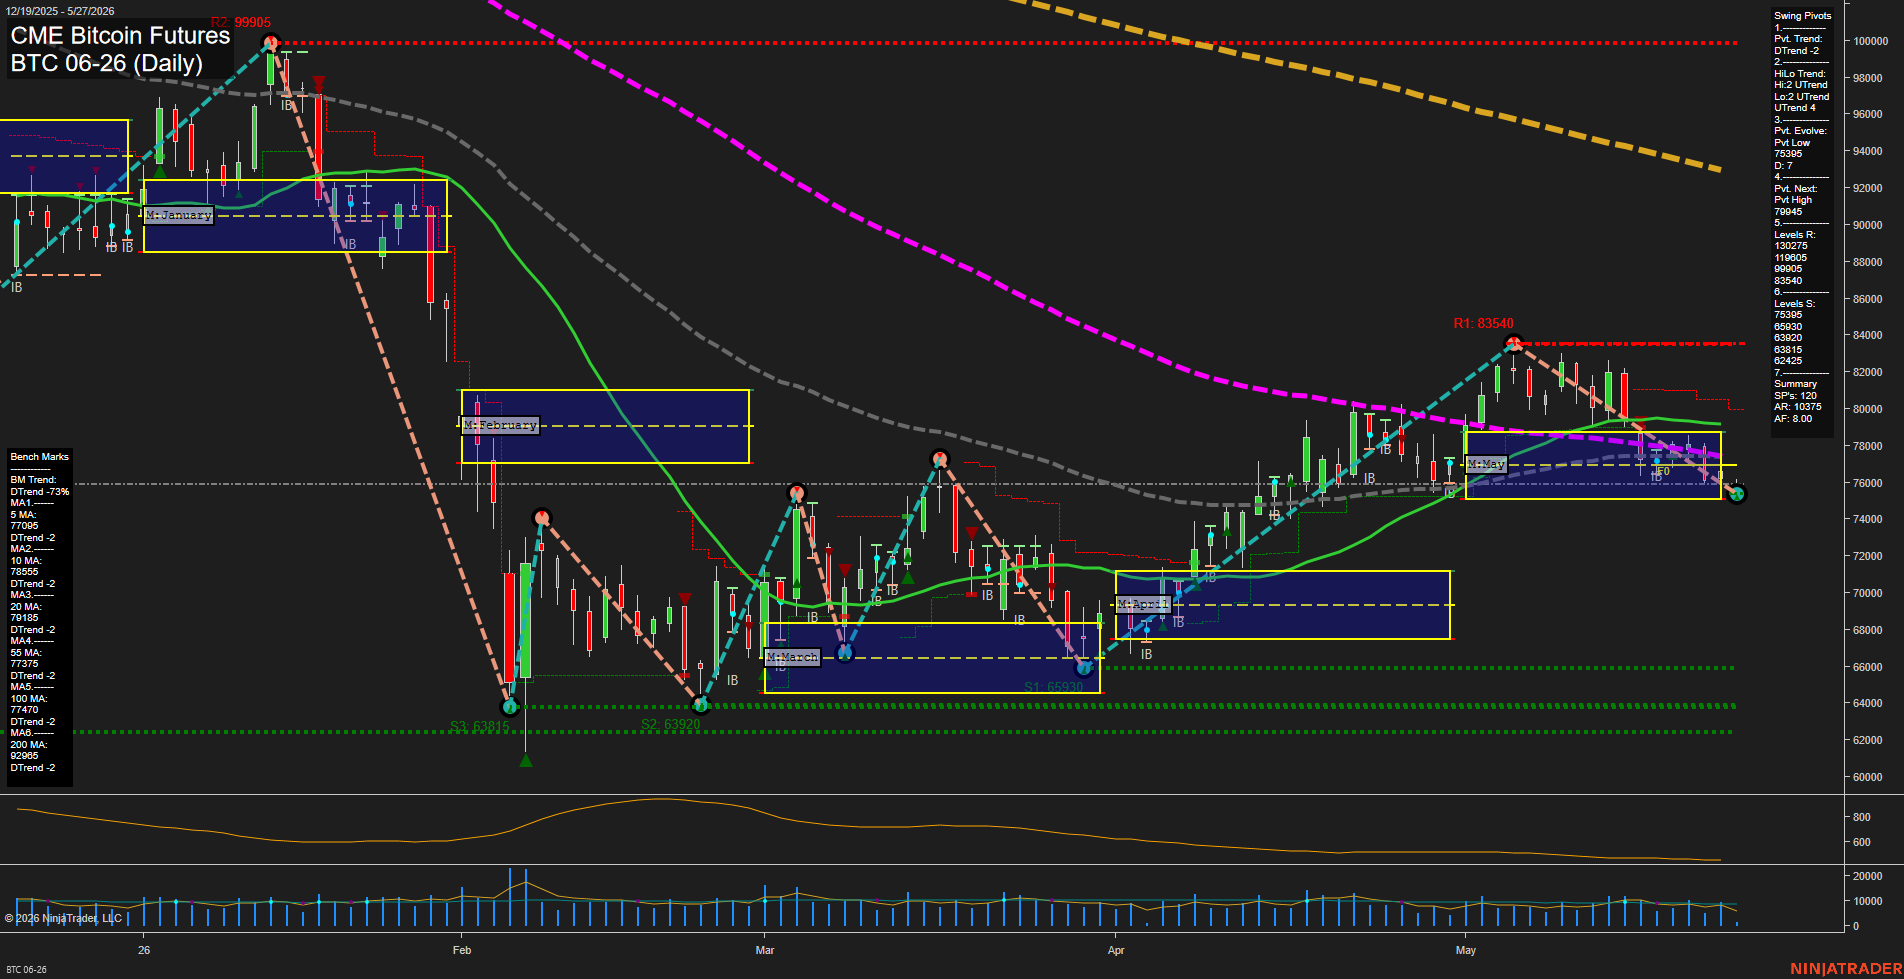
Task: Click the 'Hi:2 UTrend' value
Action: (1801, 85)
